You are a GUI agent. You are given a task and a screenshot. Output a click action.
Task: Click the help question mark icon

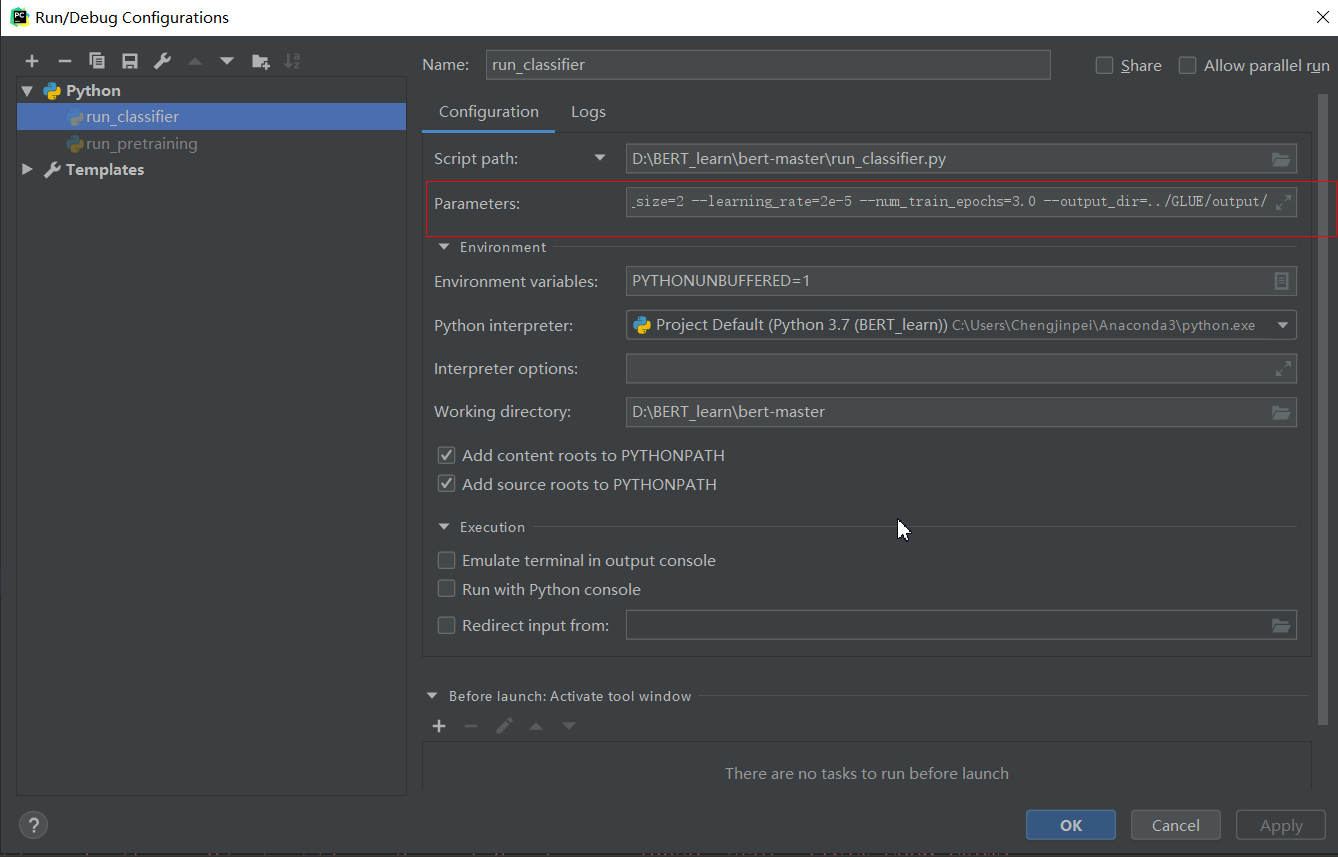[x=33, y=825]
